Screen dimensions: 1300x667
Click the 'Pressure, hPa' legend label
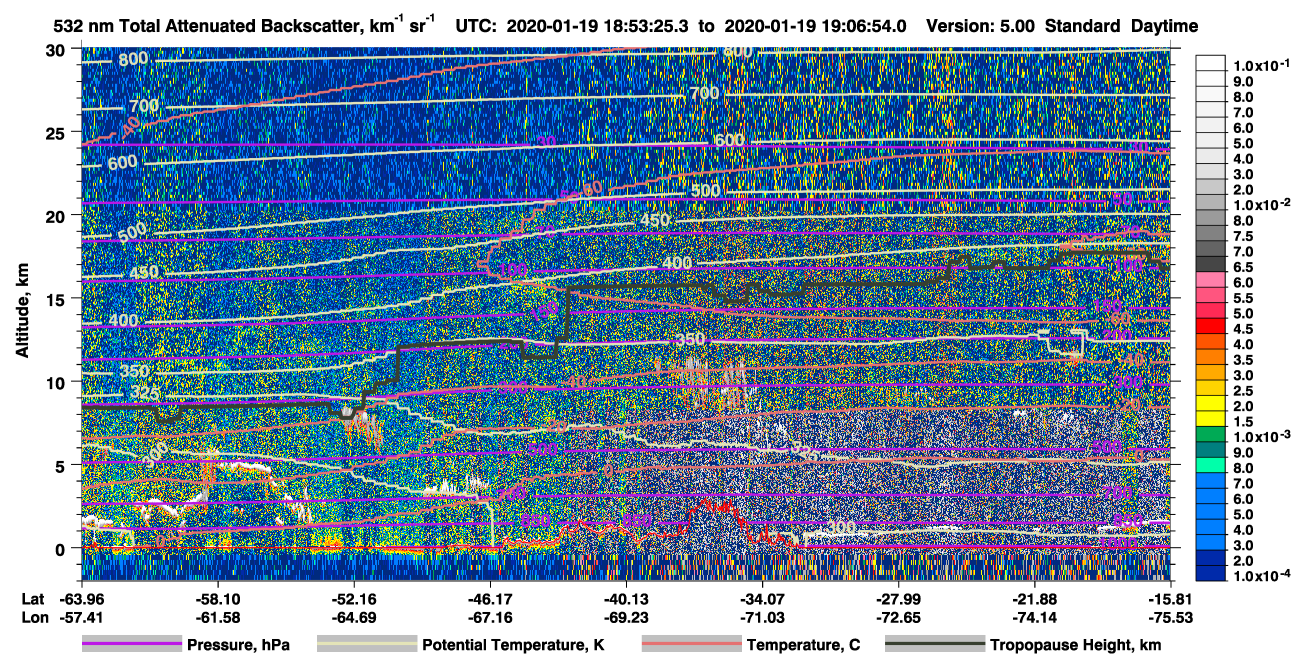239,646
